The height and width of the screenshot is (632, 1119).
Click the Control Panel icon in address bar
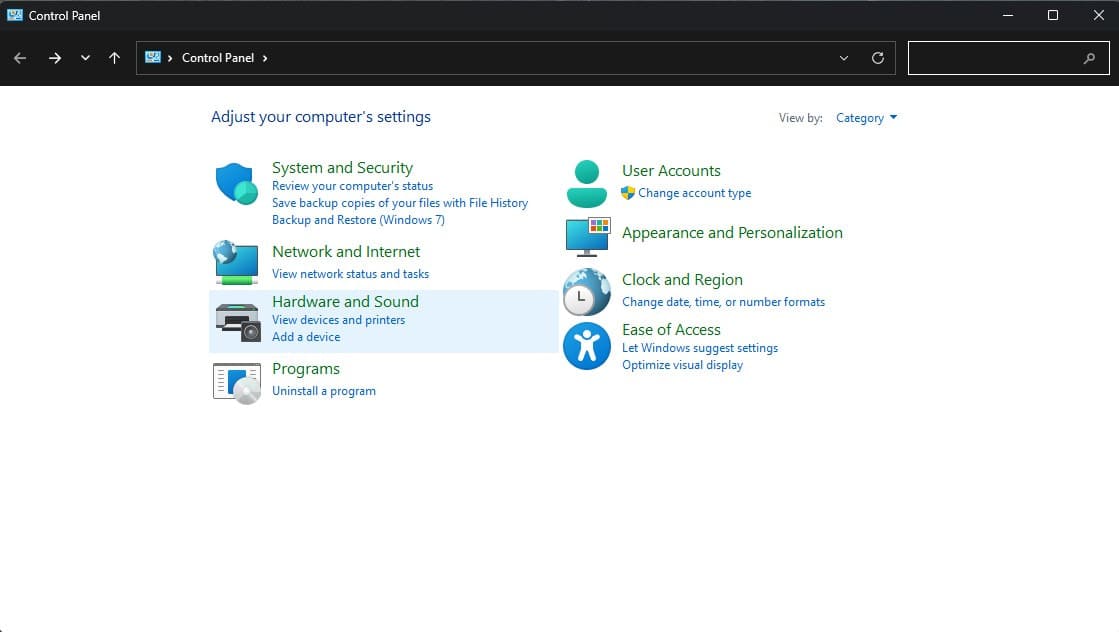tap(153, 57)
